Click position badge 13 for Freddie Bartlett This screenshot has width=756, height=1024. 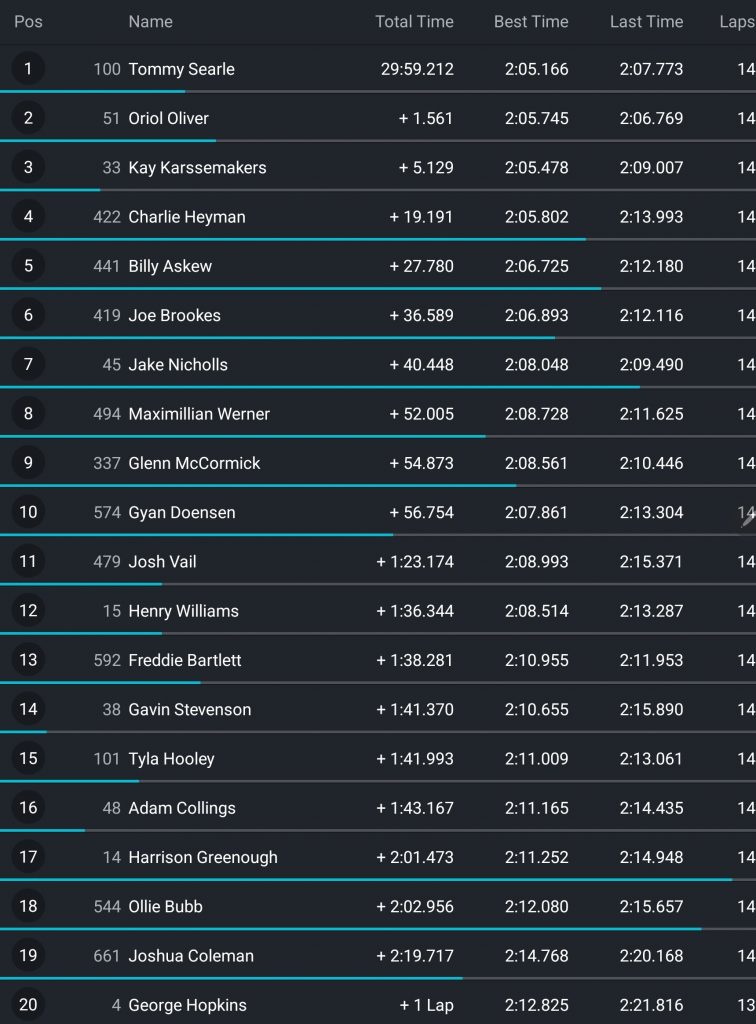tap(28, 660)
